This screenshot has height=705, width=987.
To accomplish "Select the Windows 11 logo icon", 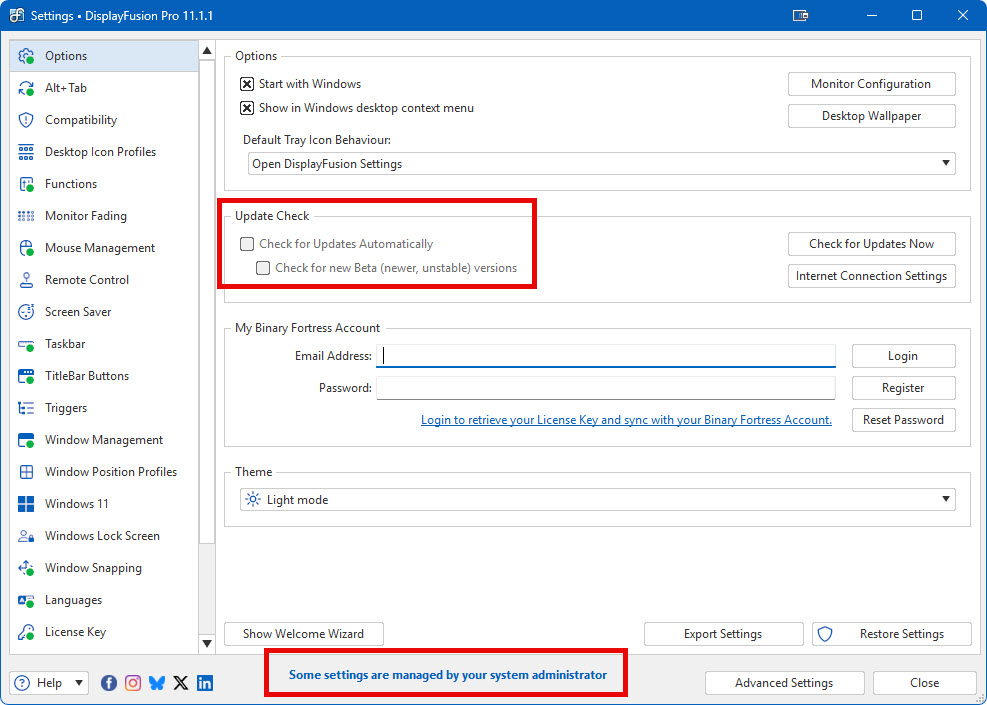I will point(27,504).
